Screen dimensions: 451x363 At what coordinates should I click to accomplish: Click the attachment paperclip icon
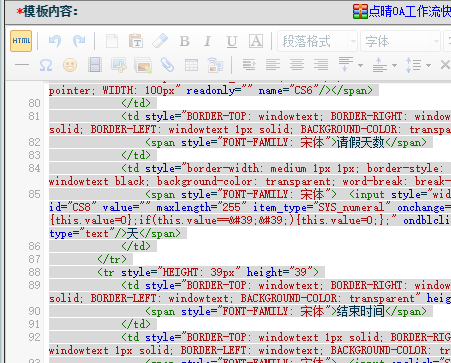167,65
